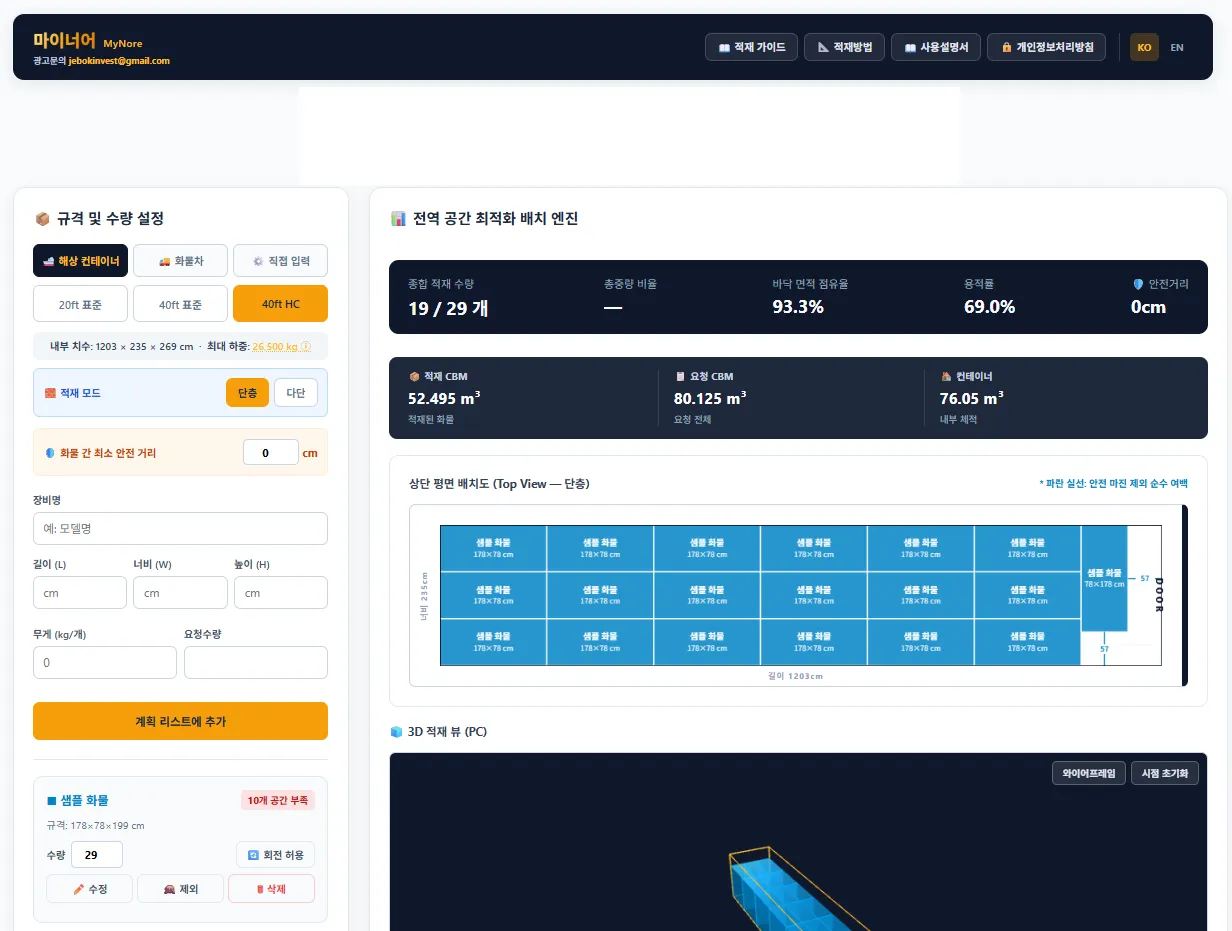Click the 19 / 29 개 total loaded value

448,307
